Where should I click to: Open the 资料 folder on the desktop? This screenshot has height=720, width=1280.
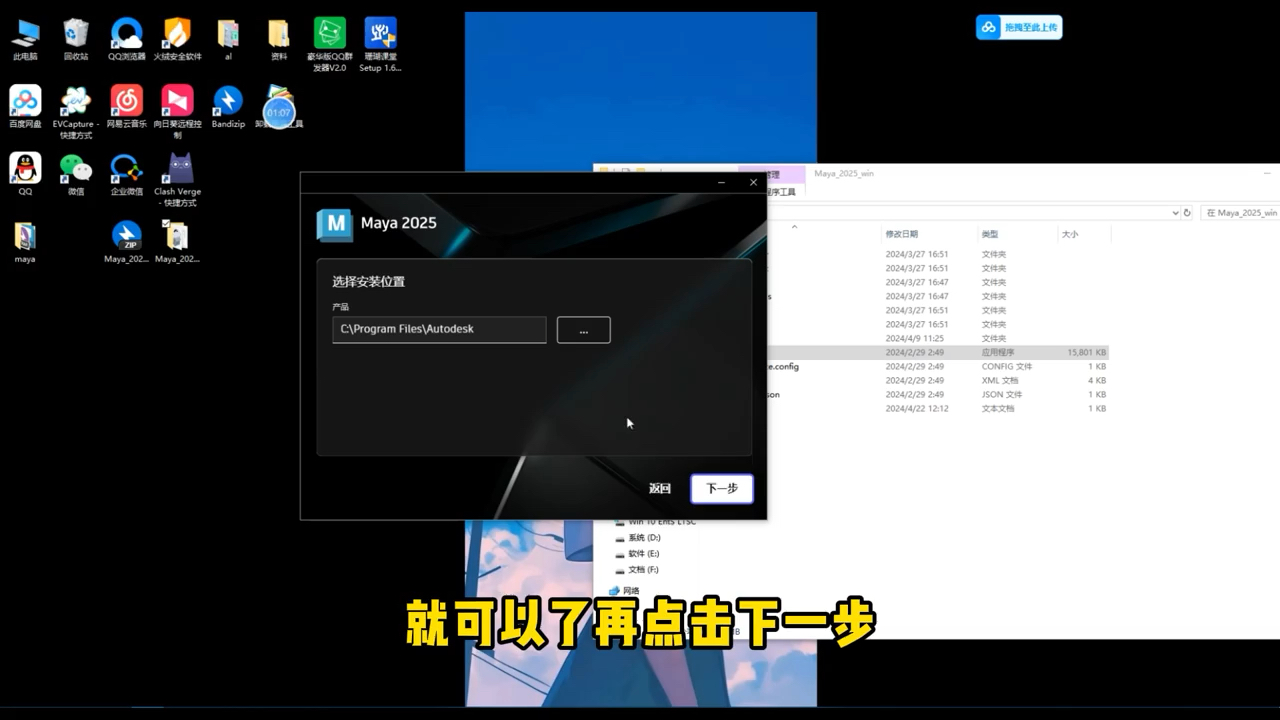(279, 40)
